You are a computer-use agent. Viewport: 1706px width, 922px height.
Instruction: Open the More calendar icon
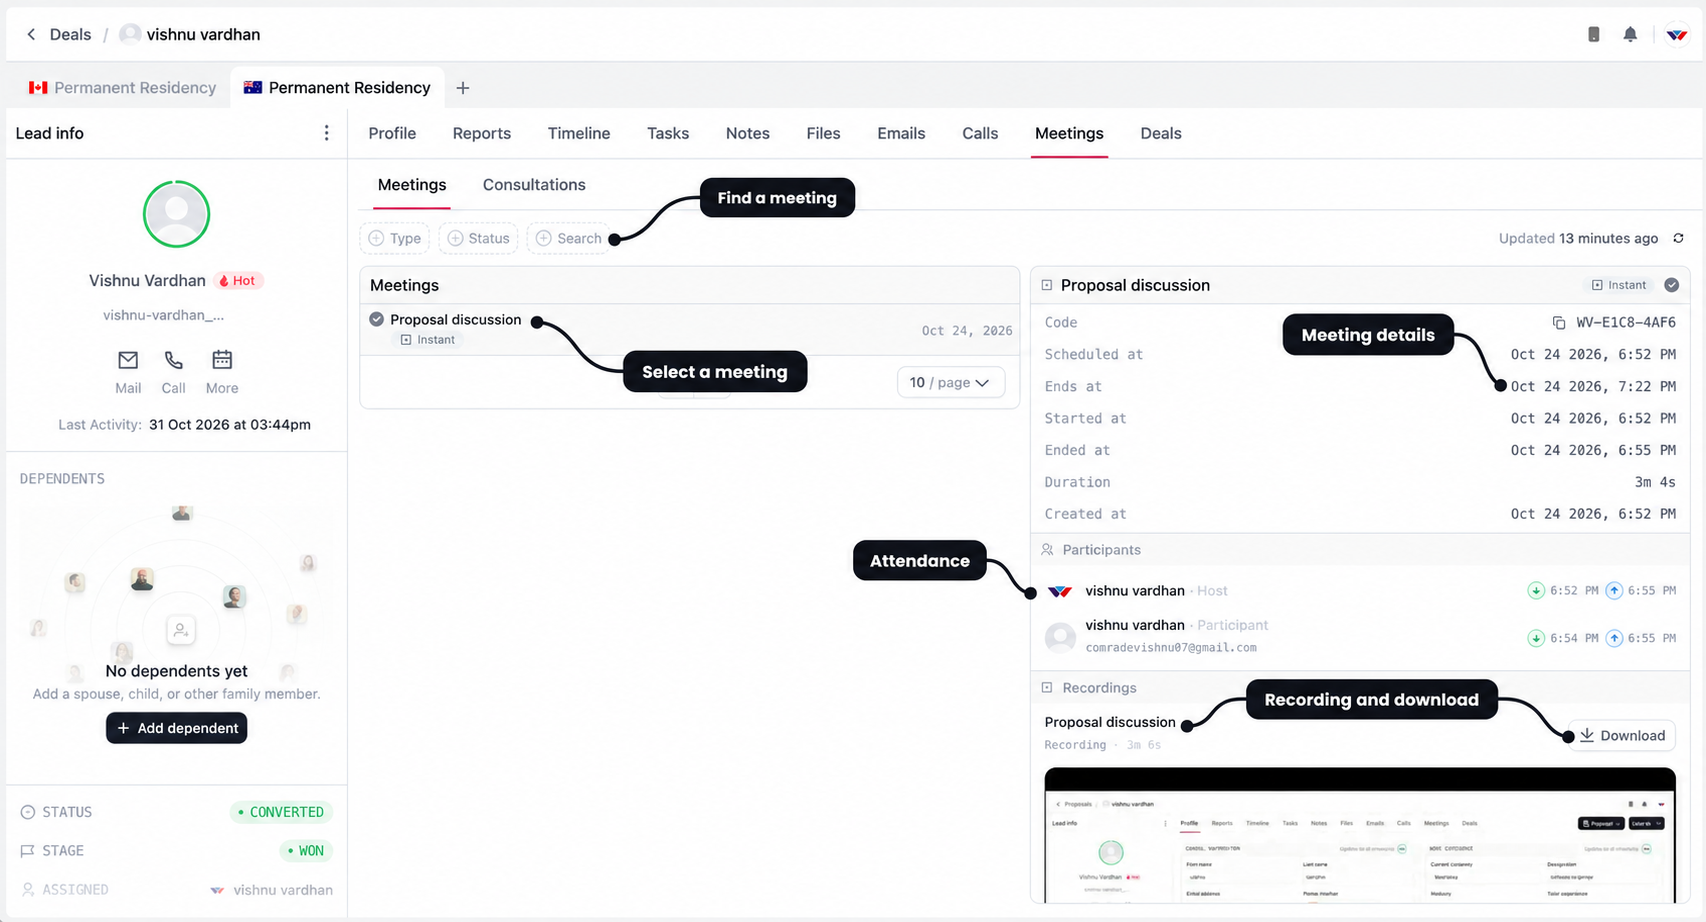(x=222, y=360)
